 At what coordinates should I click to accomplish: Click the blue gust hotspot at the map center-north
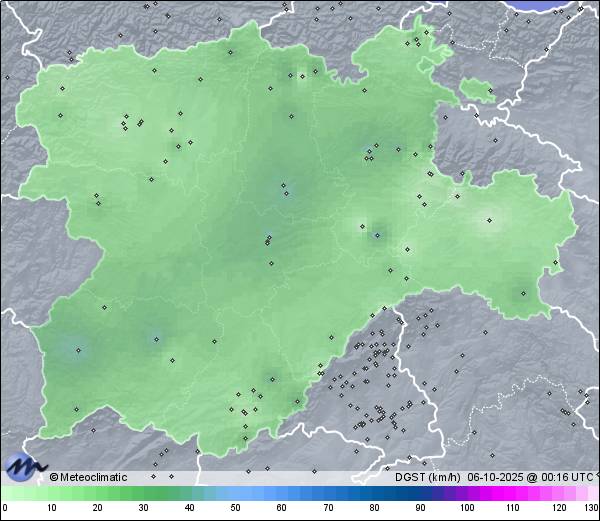(284, 188)
